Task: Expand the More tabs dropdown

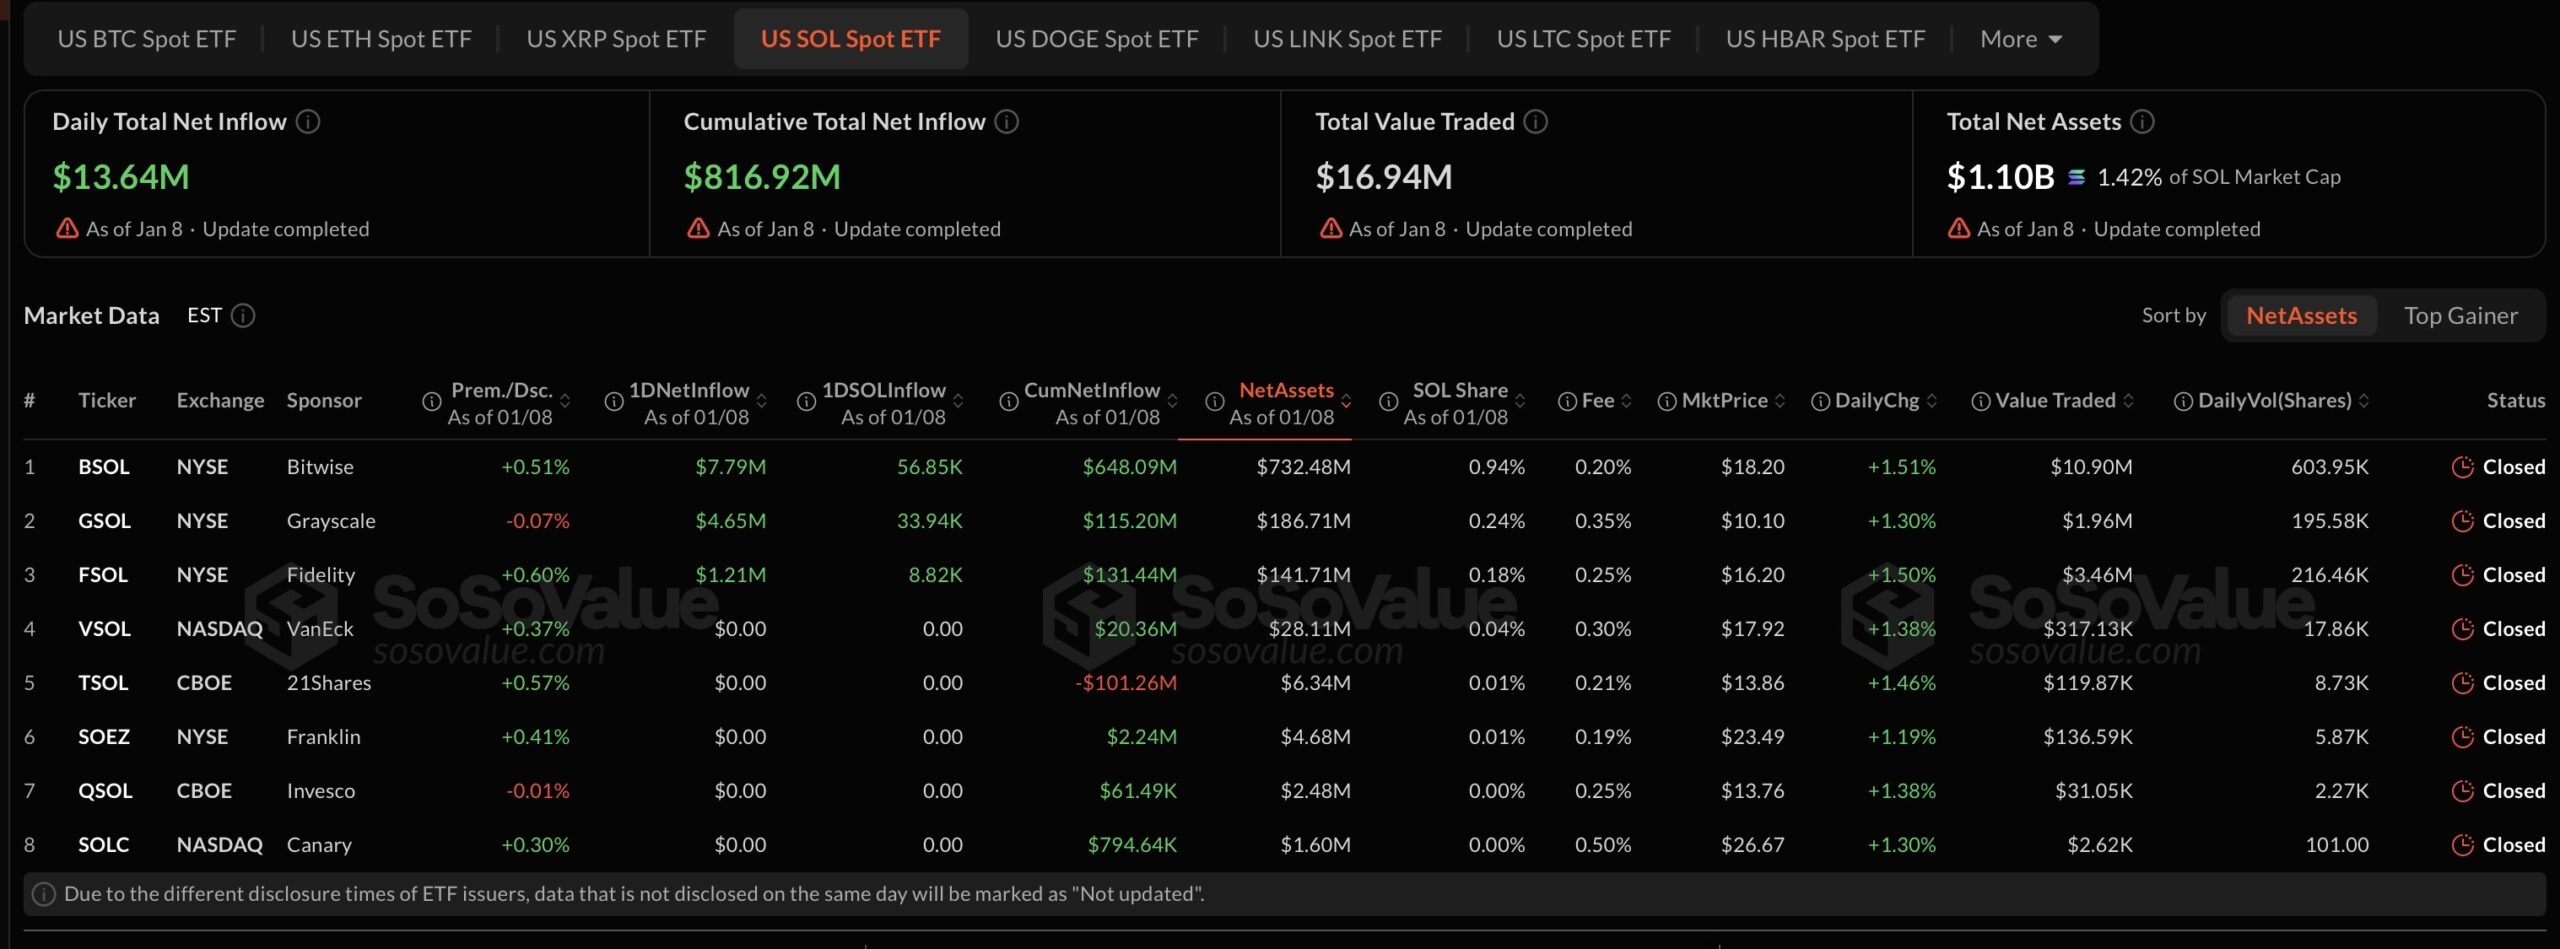Action: tap(2018, 38)
